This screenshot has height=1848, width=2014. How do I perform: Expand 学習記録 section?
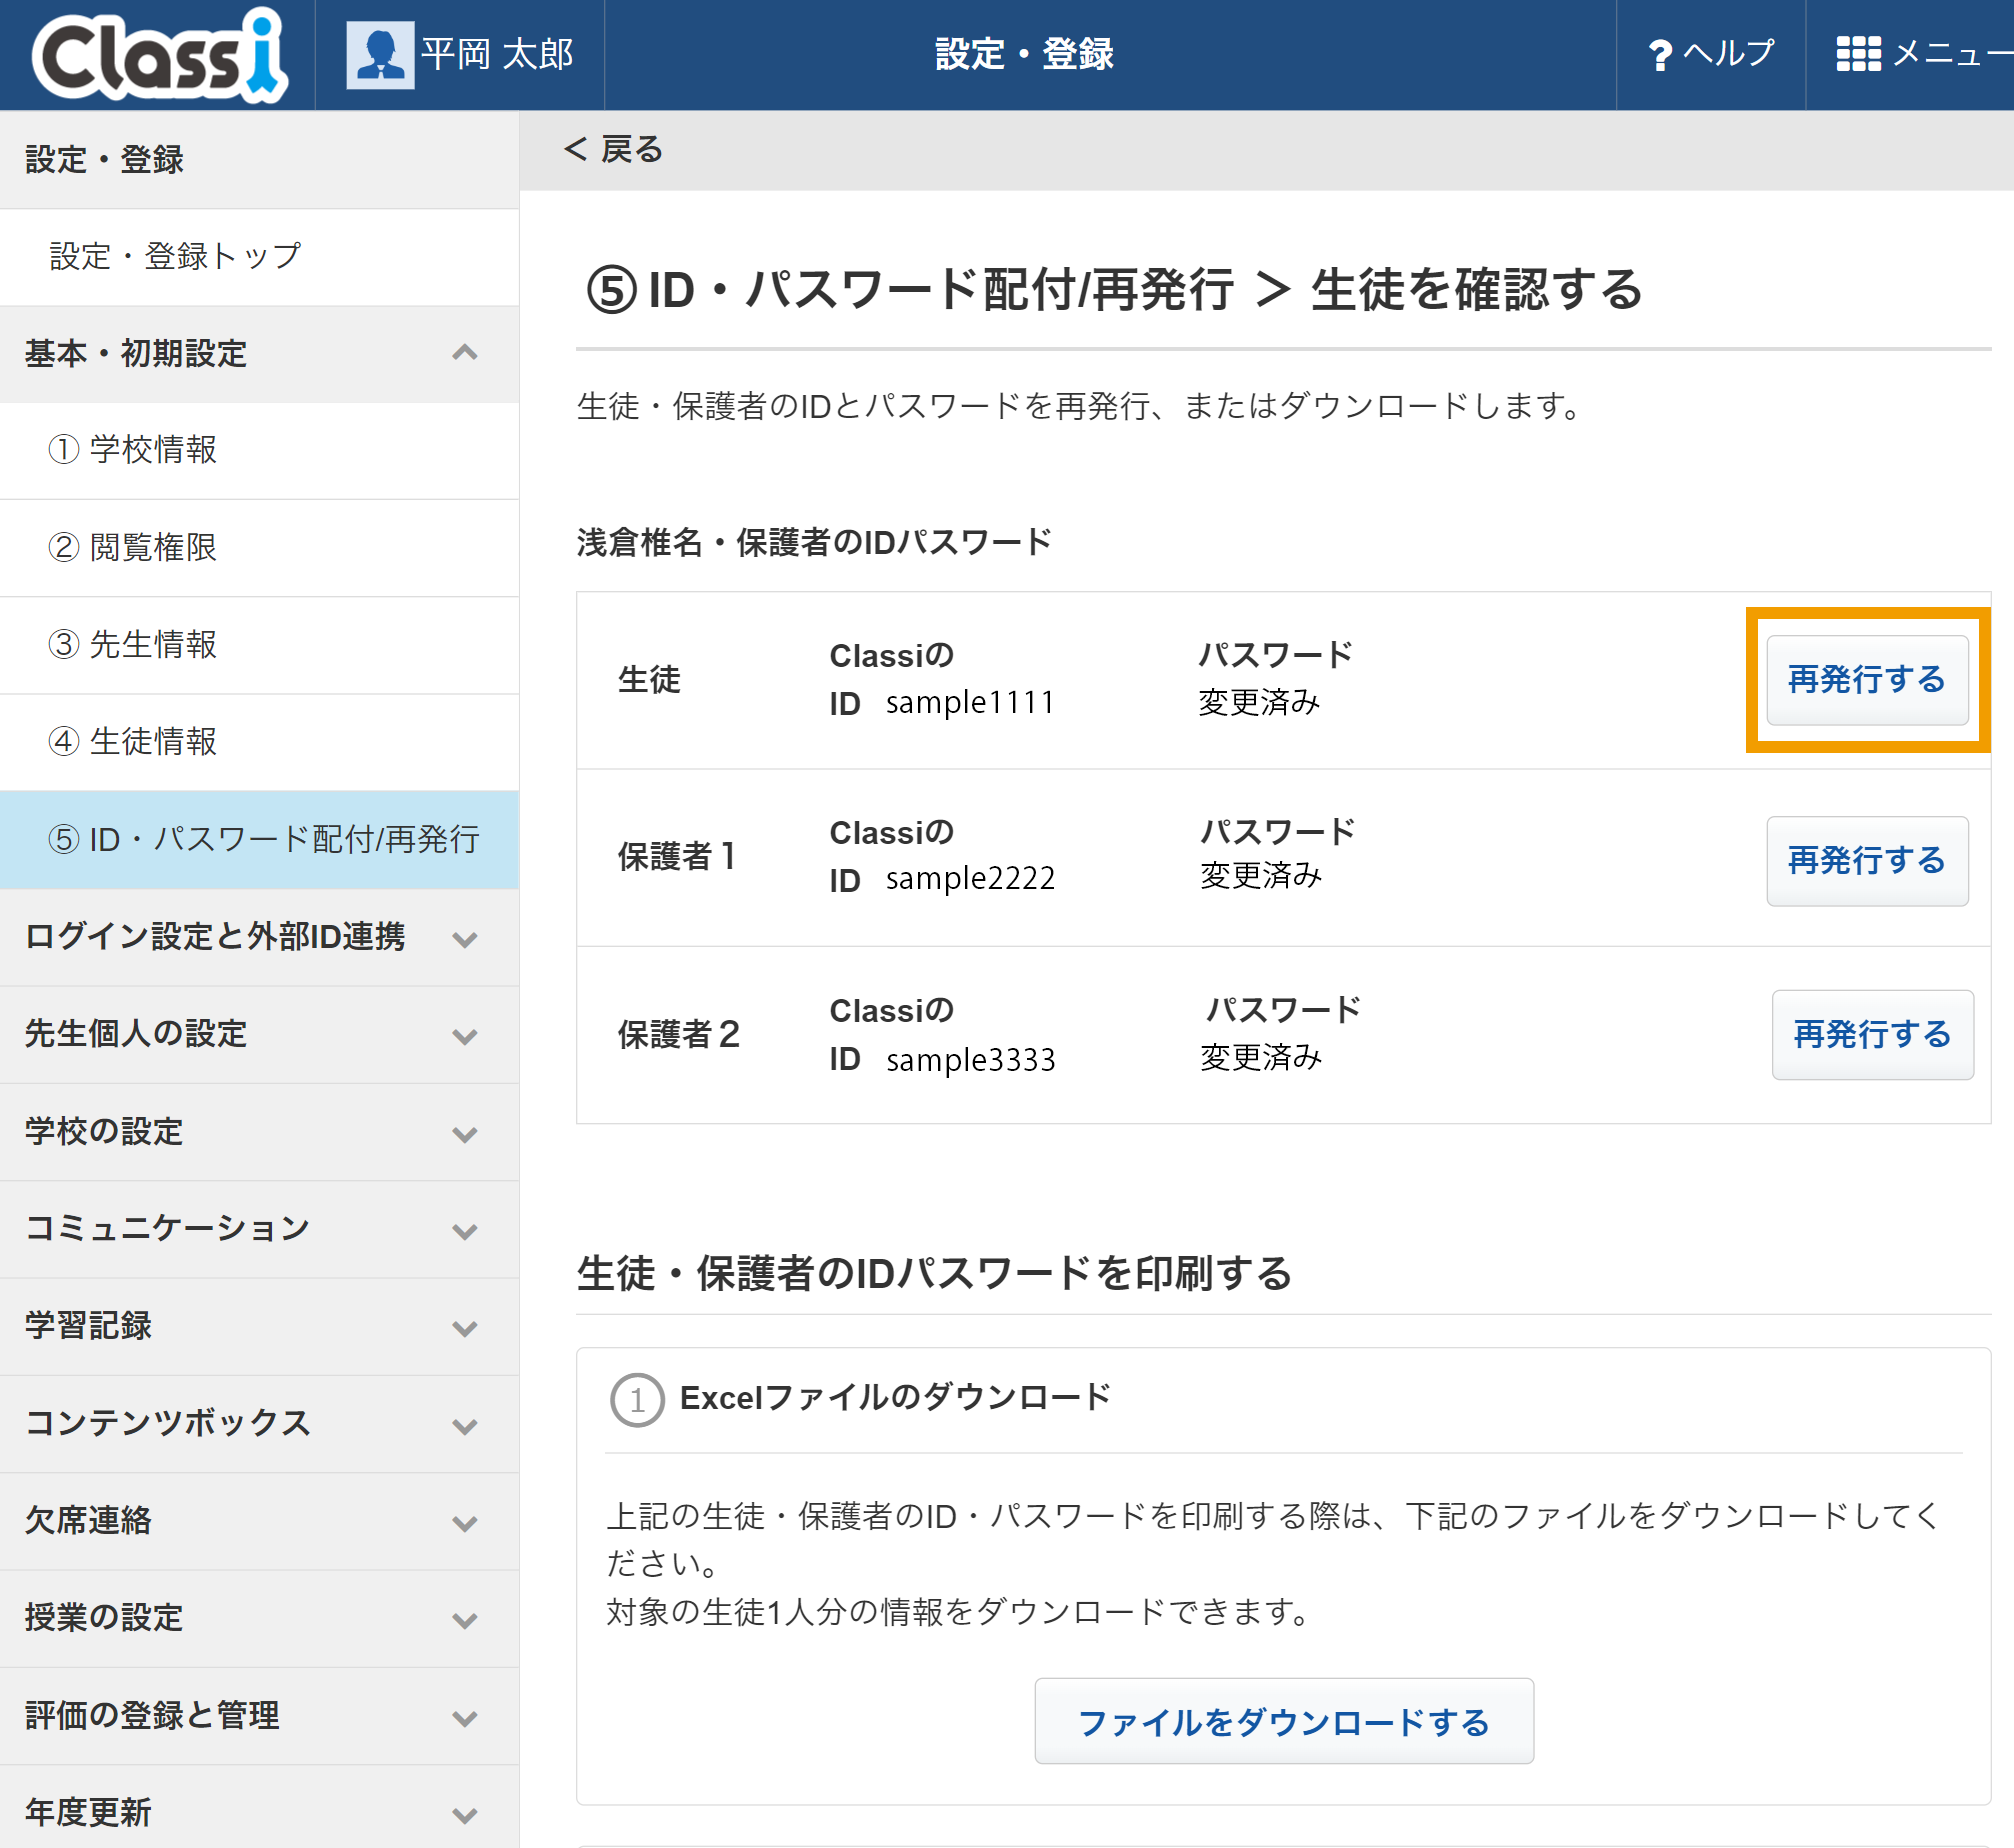click(259, 1326)
